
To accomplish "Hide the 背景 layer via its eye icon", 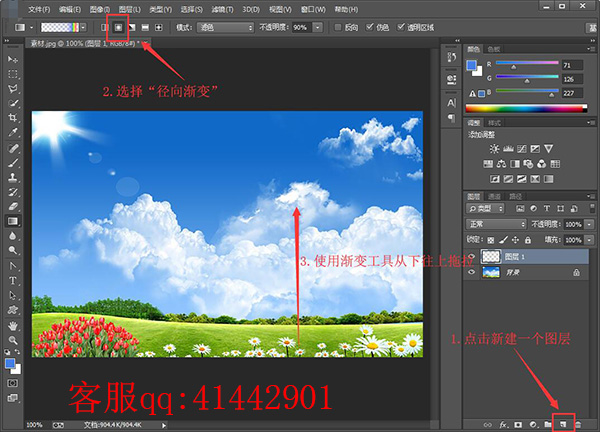I will pyautogui.click(x=471, y=272).
